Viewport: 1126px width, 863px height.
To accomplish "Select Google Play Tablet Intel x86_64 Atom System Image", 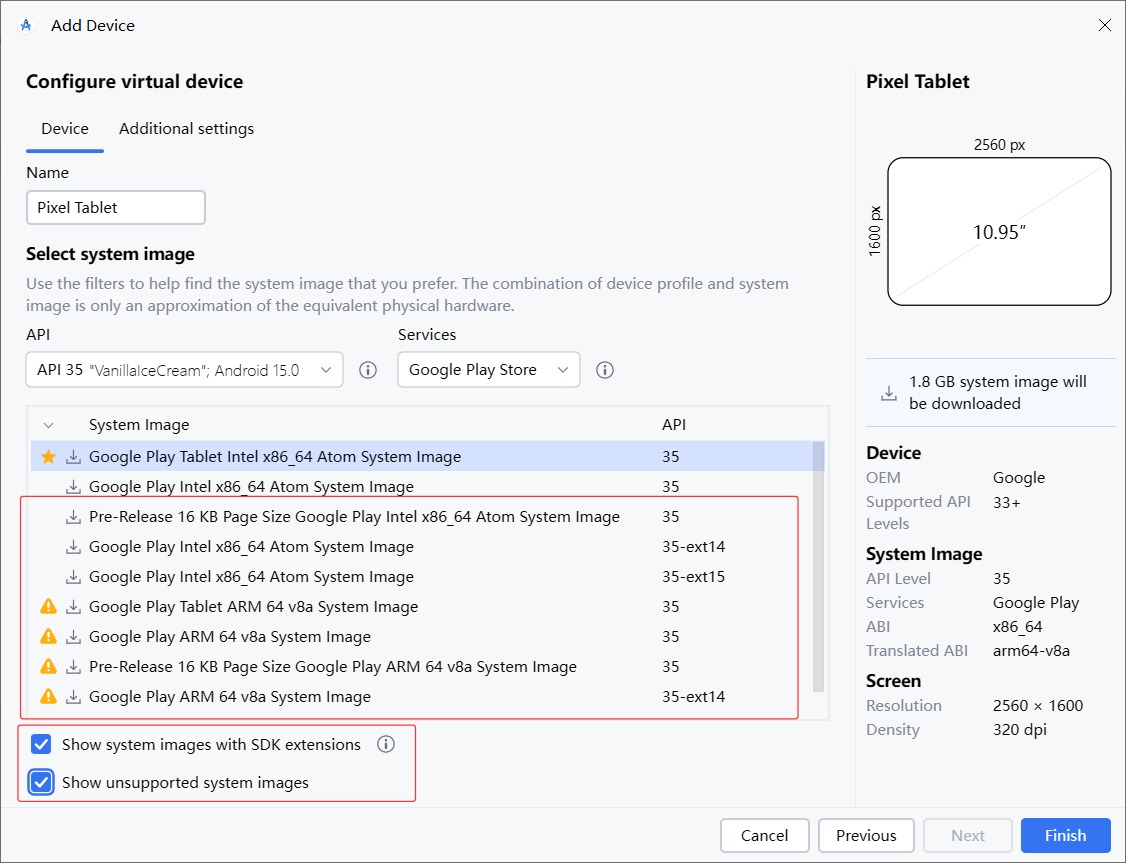I will tap(427, 457).
